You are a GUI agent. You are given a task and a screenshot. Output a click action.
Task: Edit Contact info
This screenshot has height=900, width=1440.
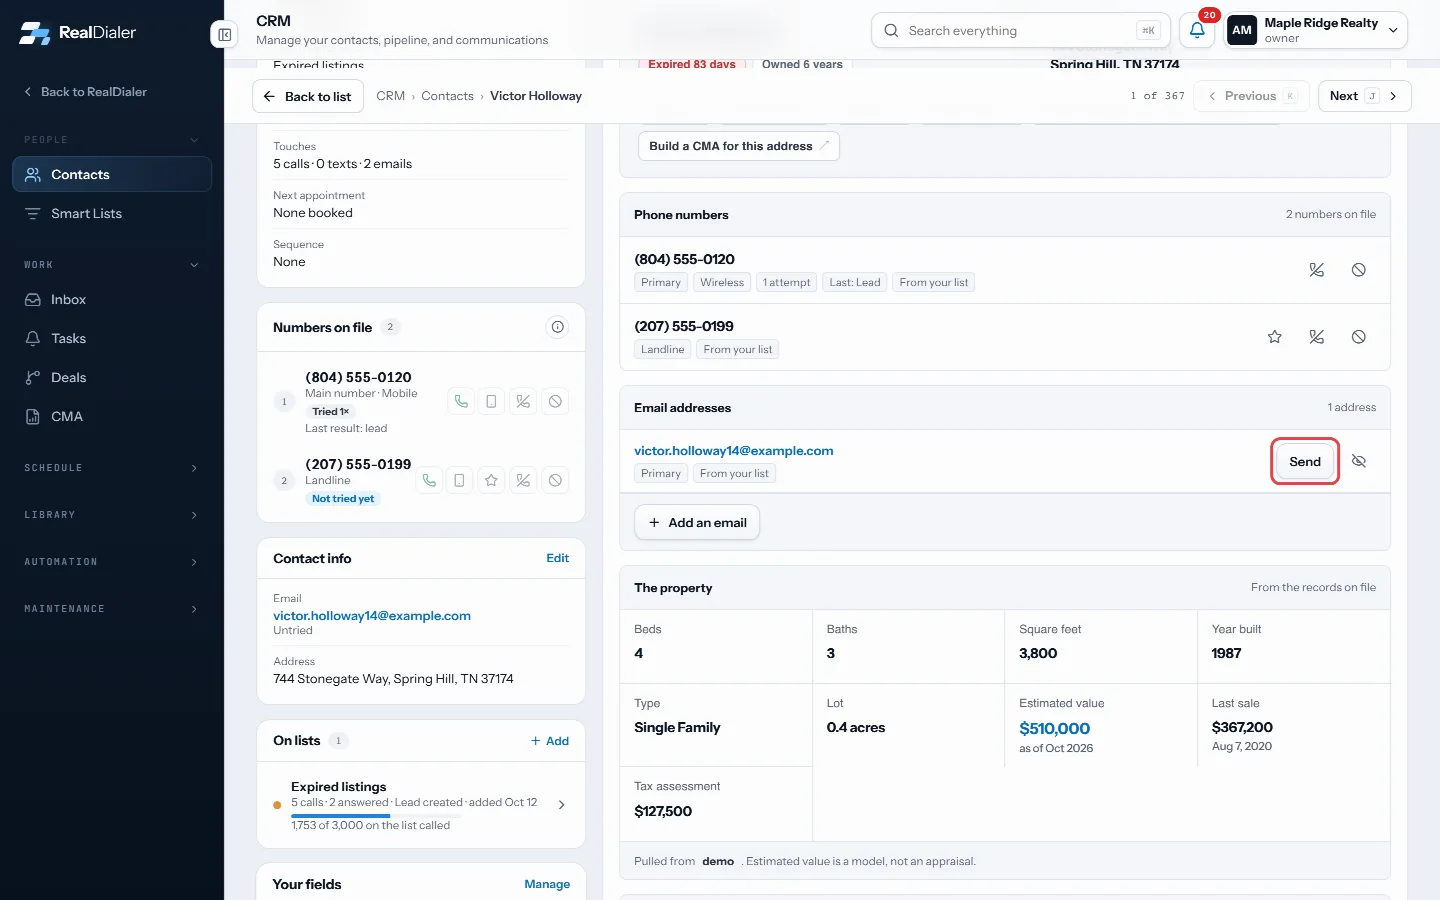click(557, 558)
